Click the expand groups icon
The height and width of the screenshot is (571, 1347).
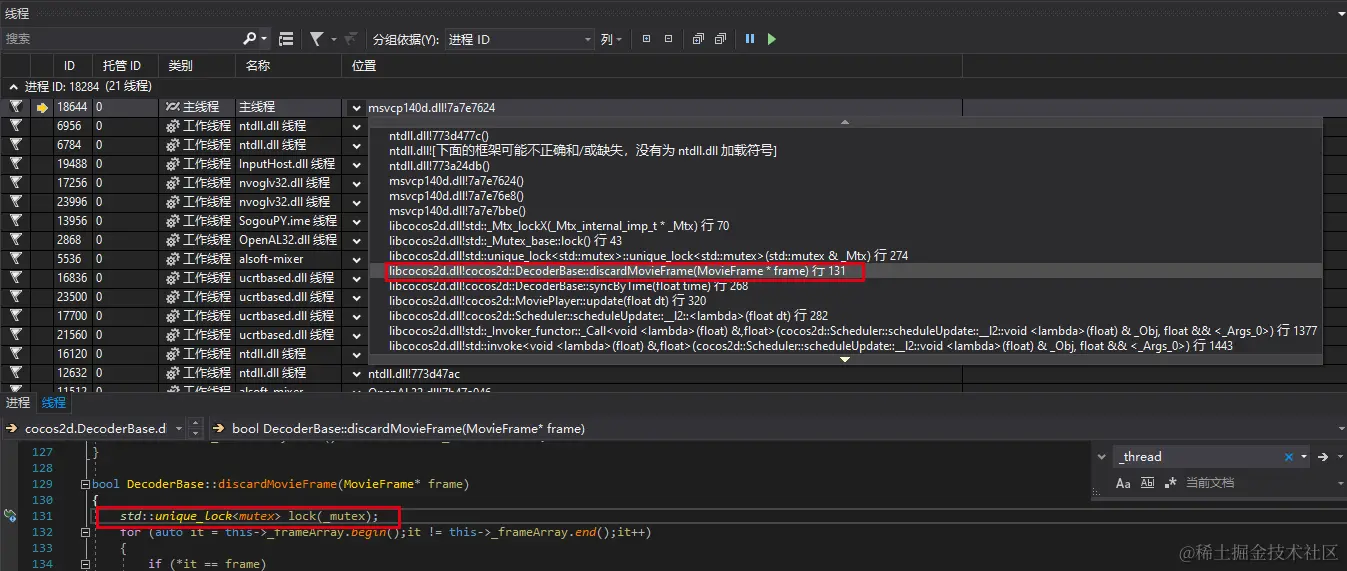point(646,39)
